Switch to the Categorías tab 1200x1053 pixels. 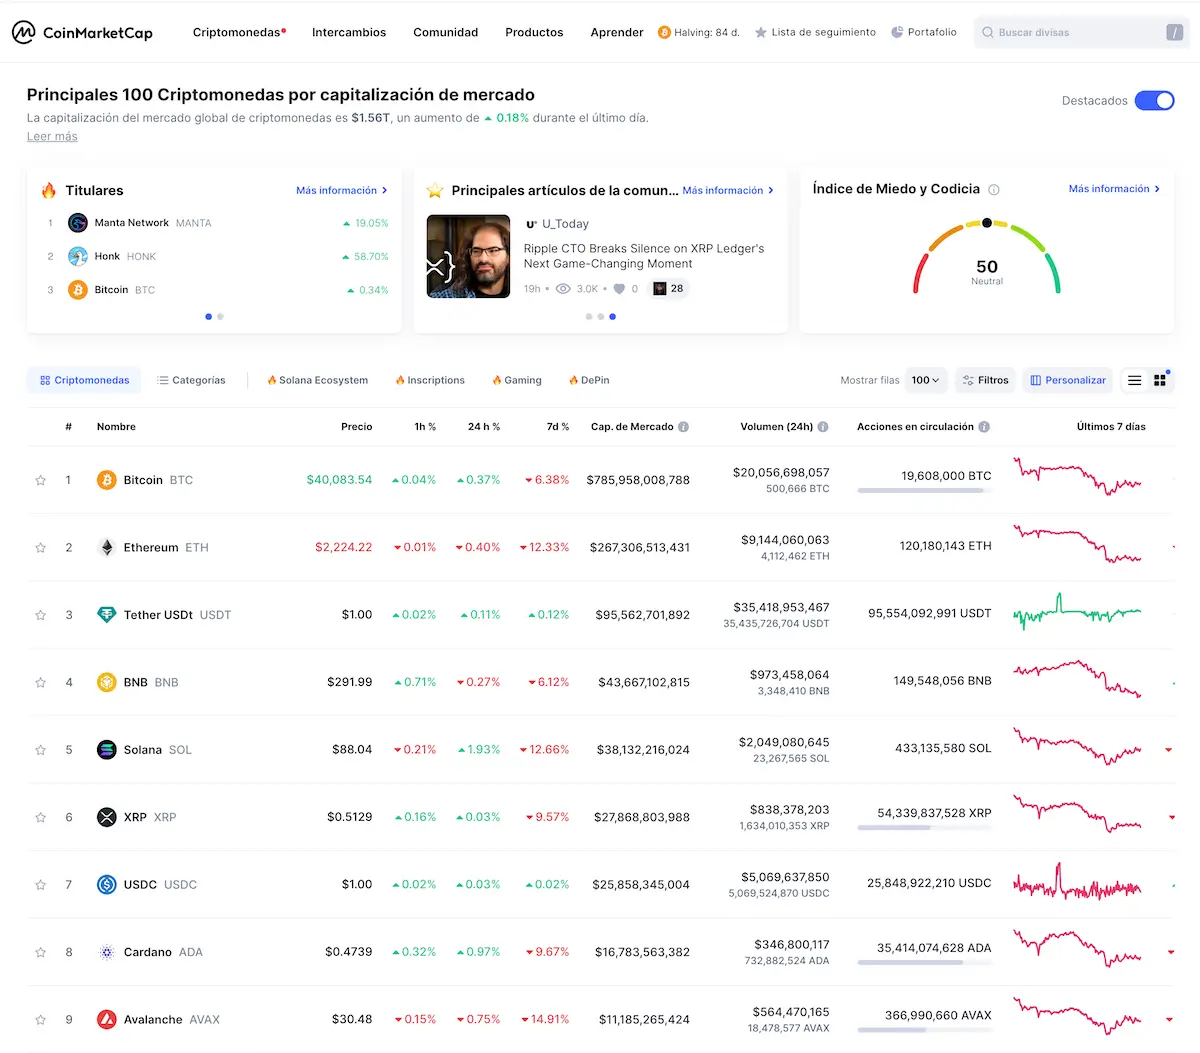point(191,380)
